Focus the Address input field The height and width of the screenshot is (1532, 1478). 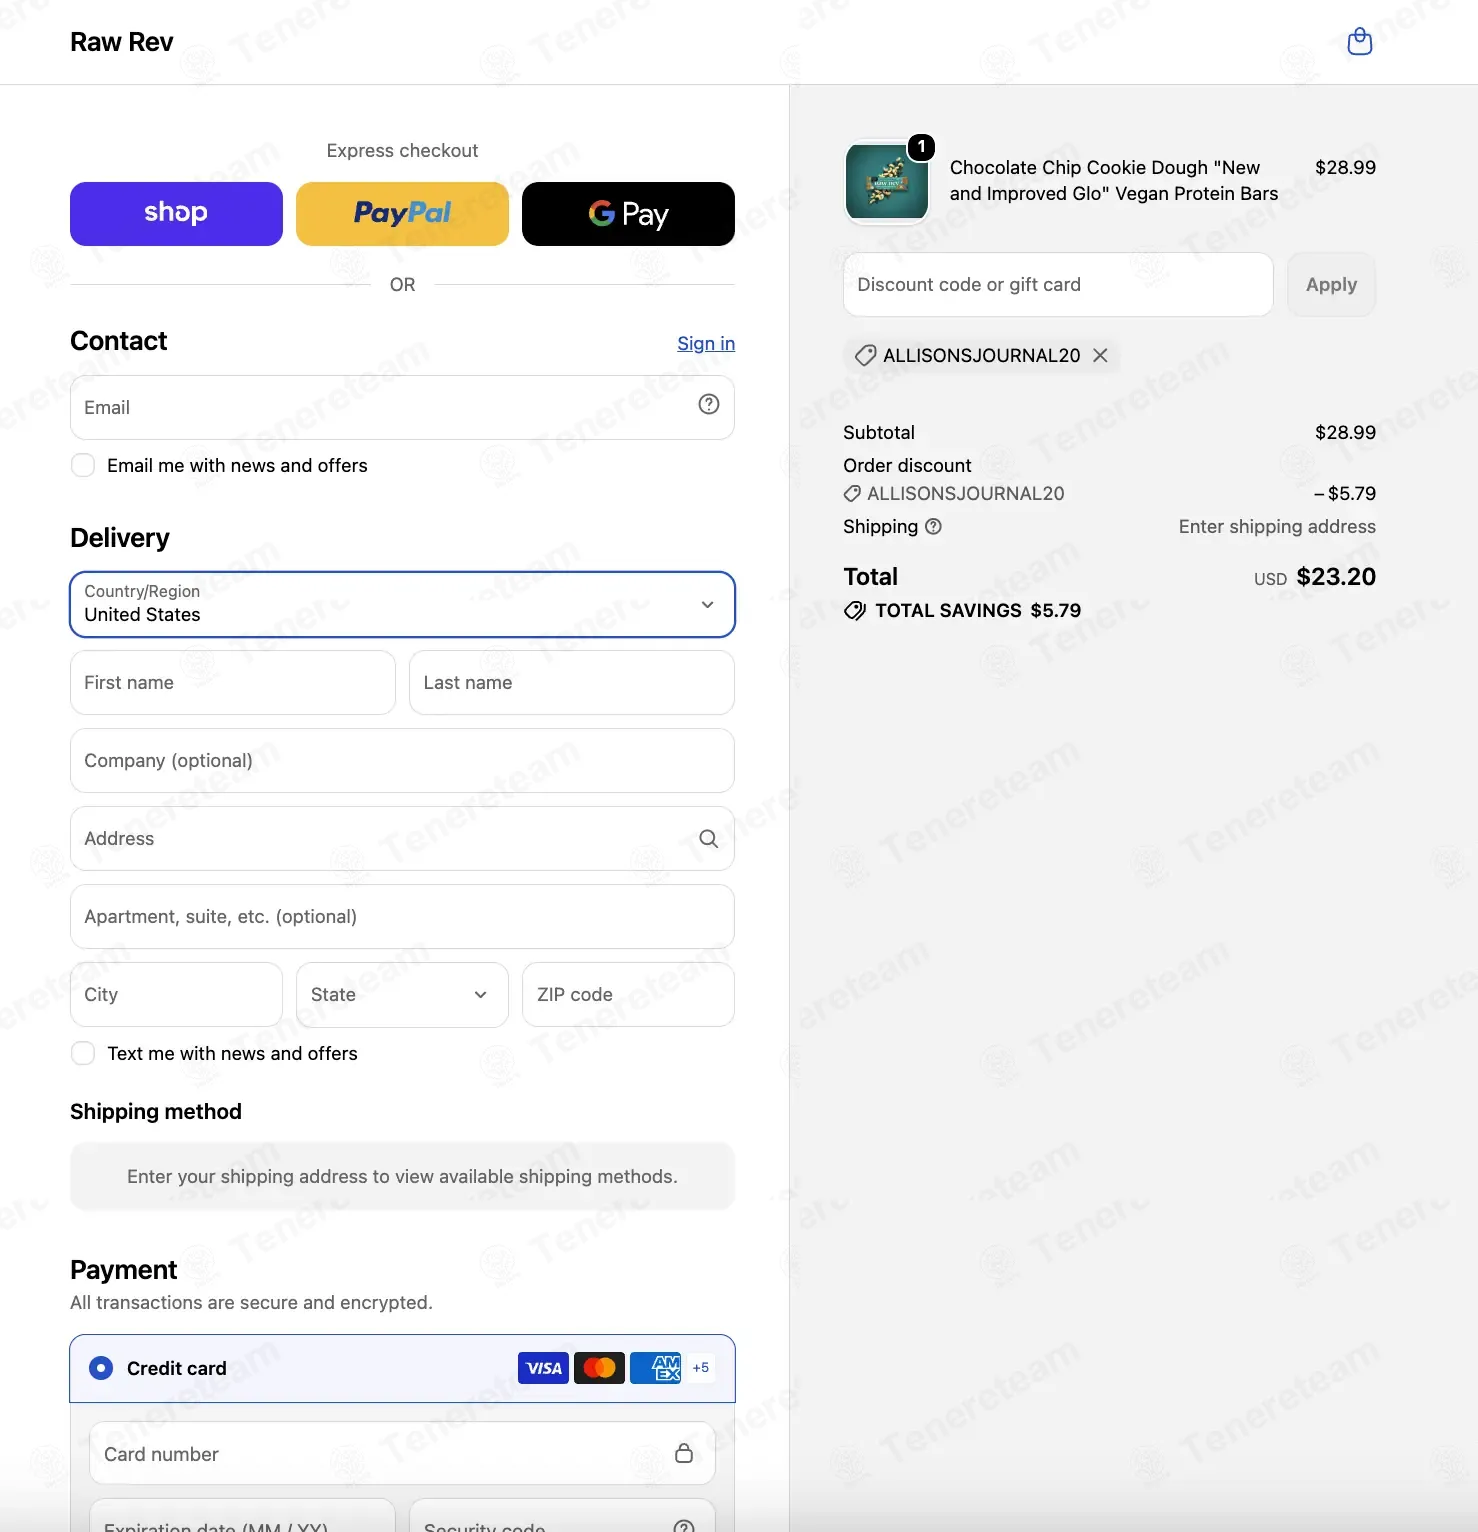[x=402, y=839]
